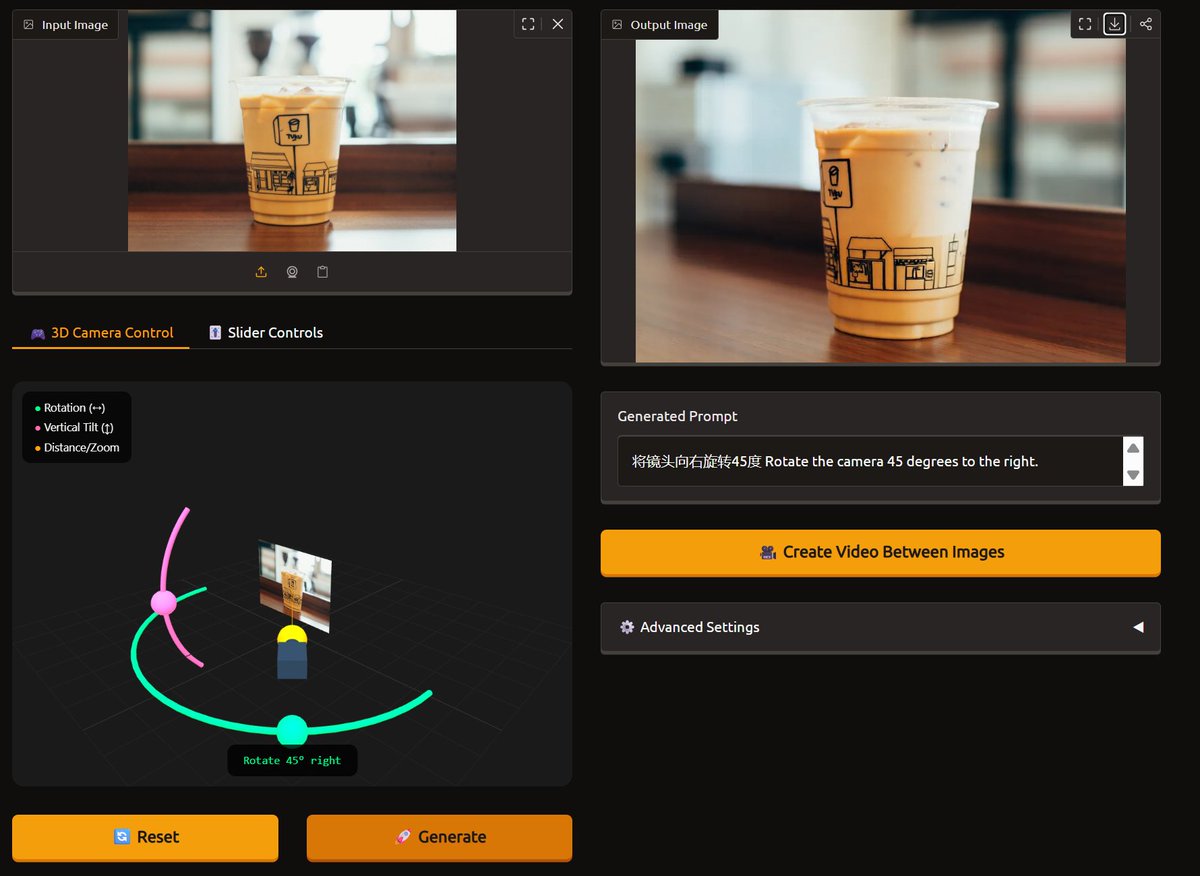Screen dimensions: 1200x876
Task: Click the camera model block in 3D view
Action: click(x=292, y=660)
